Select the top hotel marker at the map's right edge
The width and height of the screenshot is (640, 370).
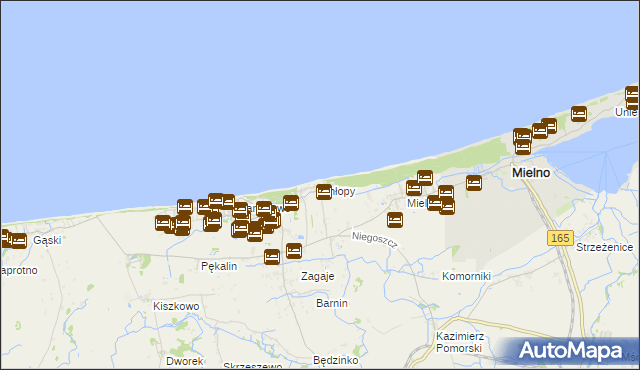[x=632, y=94]
